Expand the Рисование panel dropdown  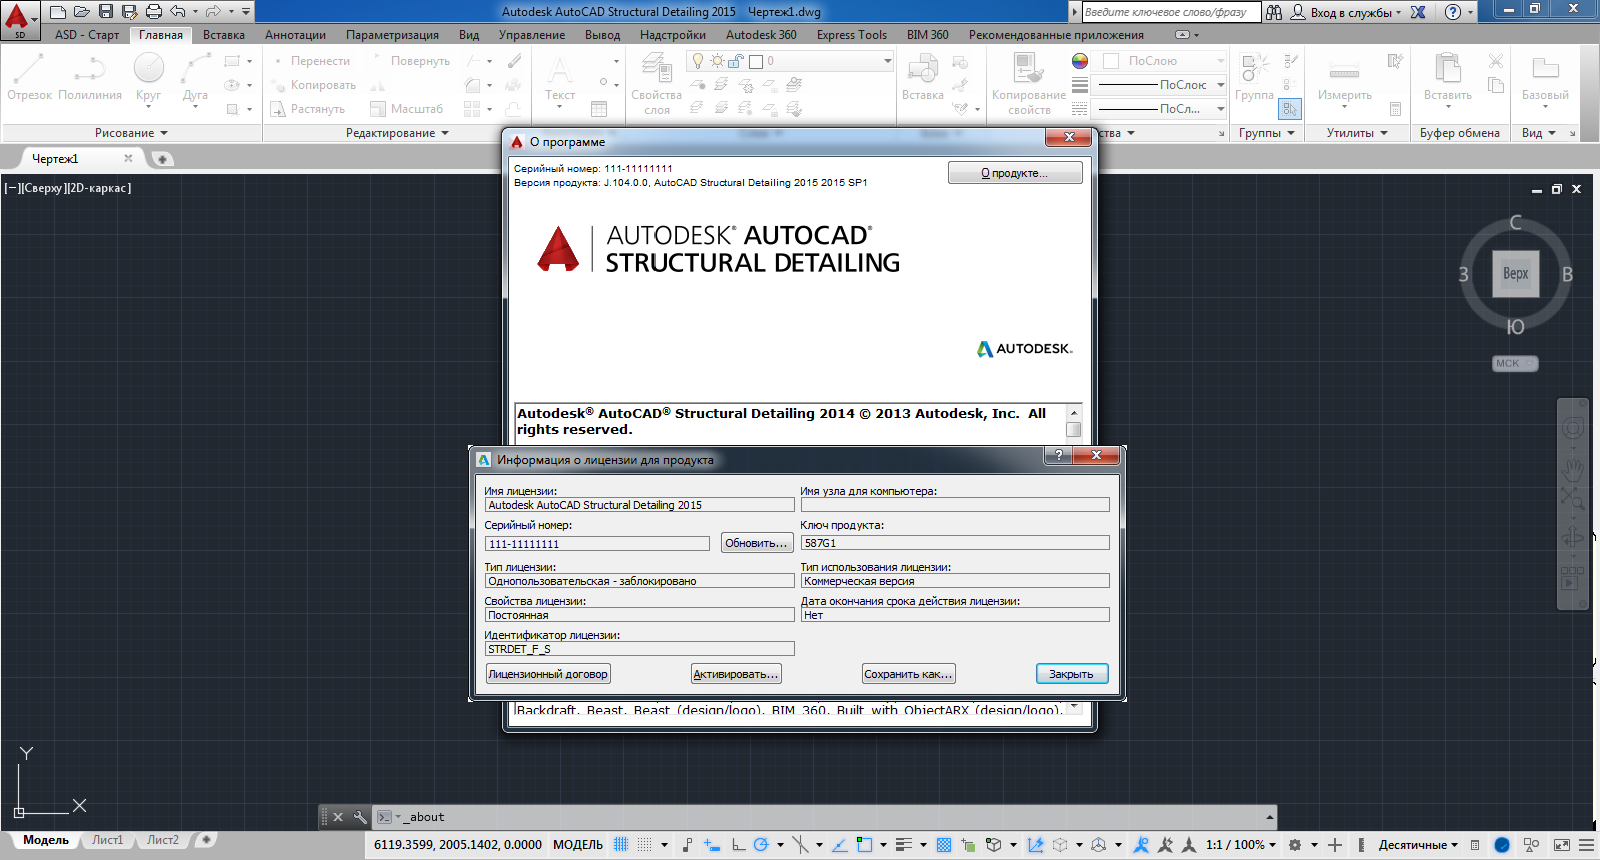click(131, 133)
